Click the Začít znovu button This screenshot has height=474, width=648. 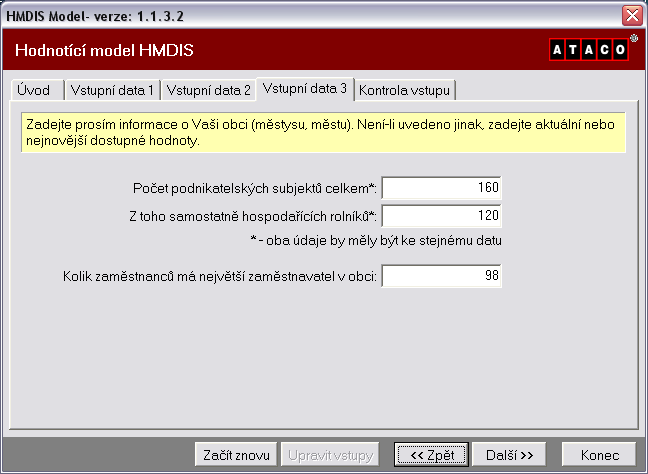click(236, 455)
